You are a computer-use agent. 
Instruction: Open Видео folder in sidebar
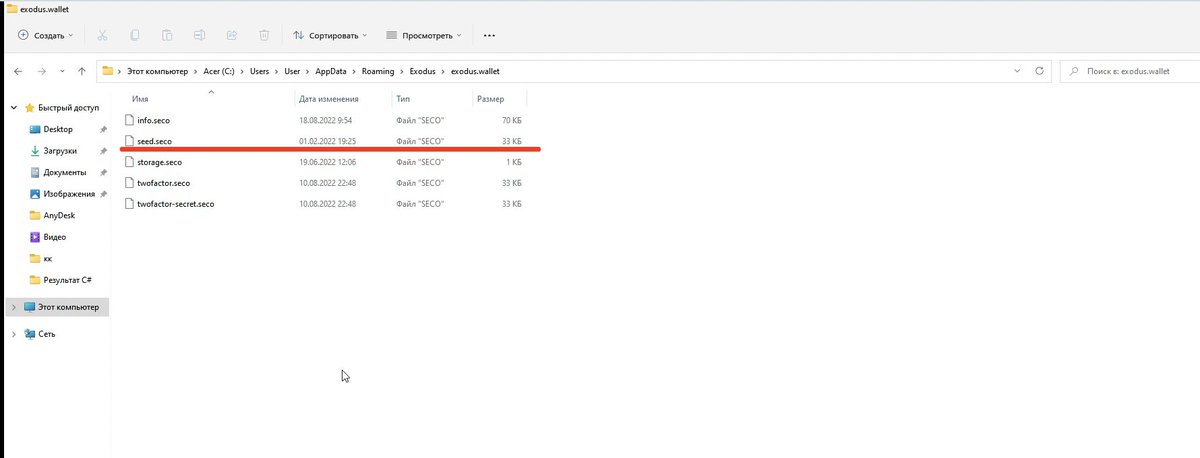click(x=55, y=237)
